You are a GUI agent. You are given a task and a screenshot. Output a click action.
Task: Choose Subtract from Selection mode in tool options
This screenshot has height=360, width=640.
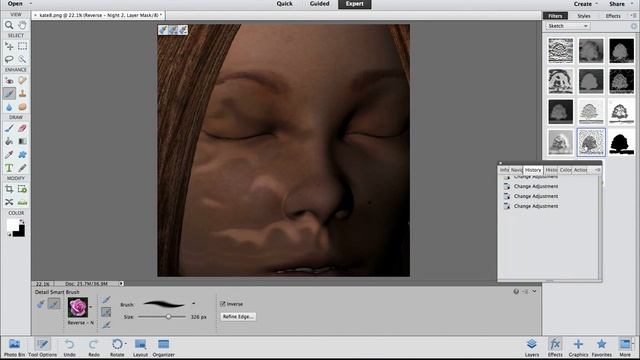tap(106, 325)
